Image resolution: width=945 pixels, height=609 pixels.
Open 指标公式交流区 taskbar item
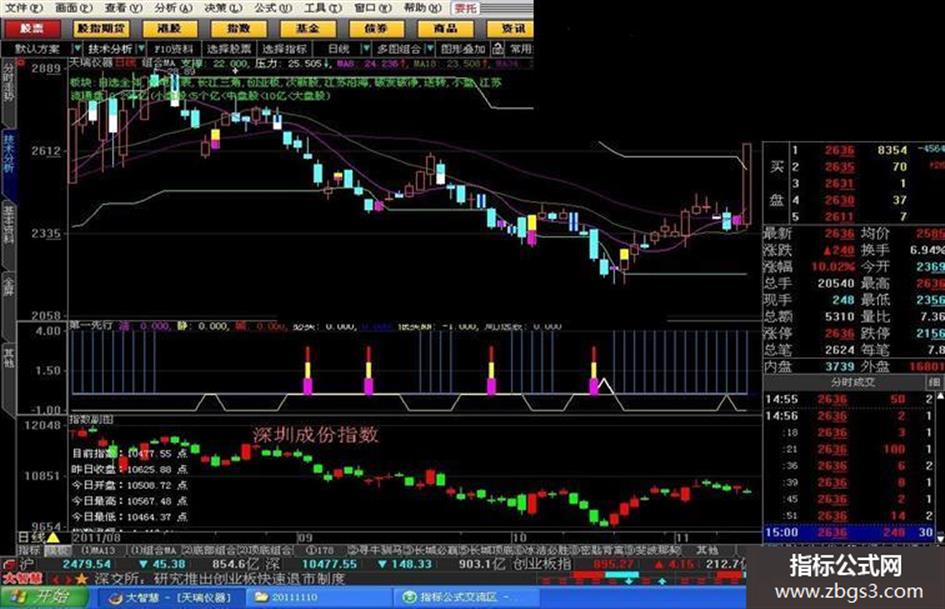click(x=464, y=598)
